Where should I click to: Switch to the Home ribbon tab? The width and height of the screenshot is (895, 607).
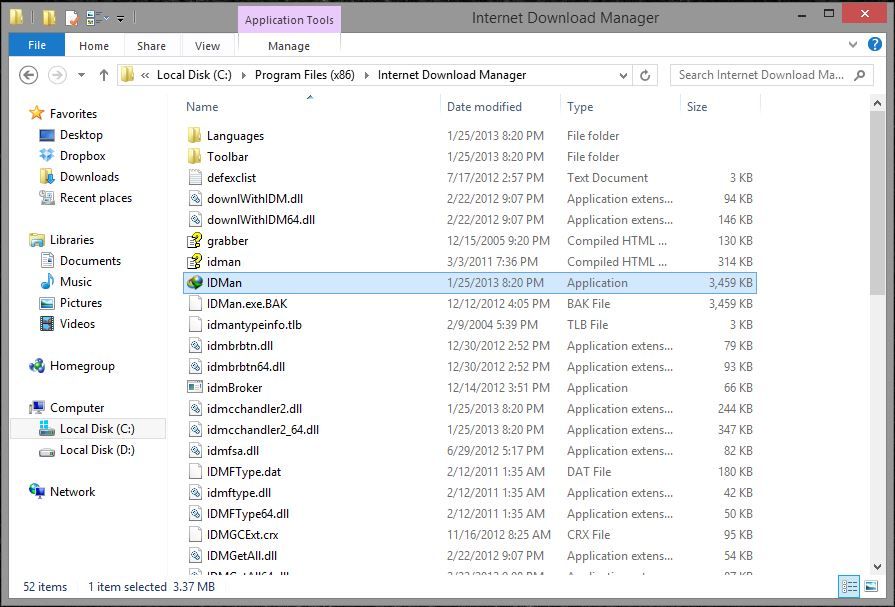94,46
